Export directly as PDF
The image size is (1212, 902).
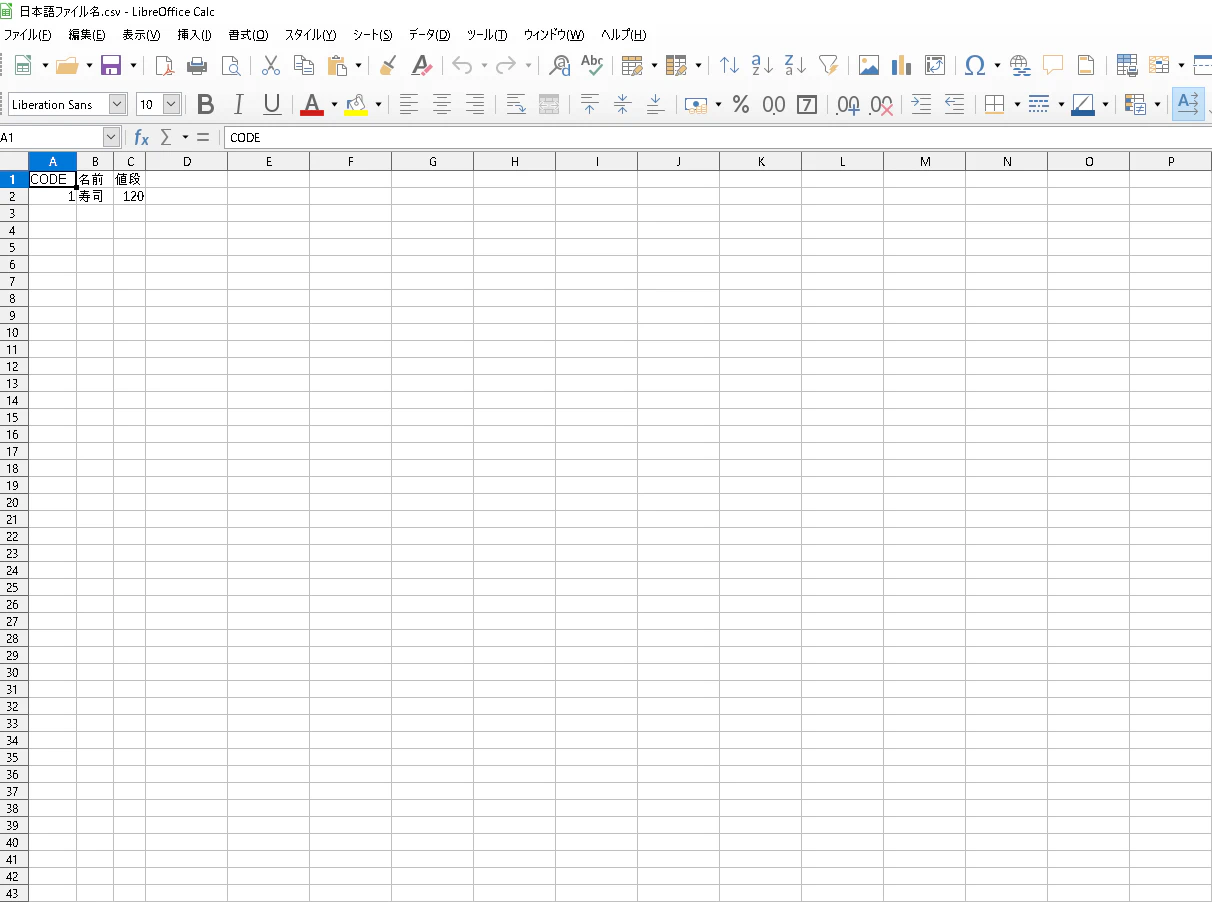pyautogui.click(x=164, y=66)
